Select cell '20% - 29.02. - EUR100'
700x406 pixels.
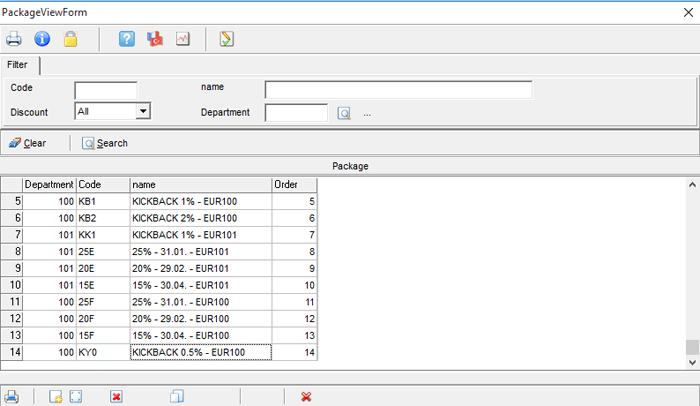200,318
